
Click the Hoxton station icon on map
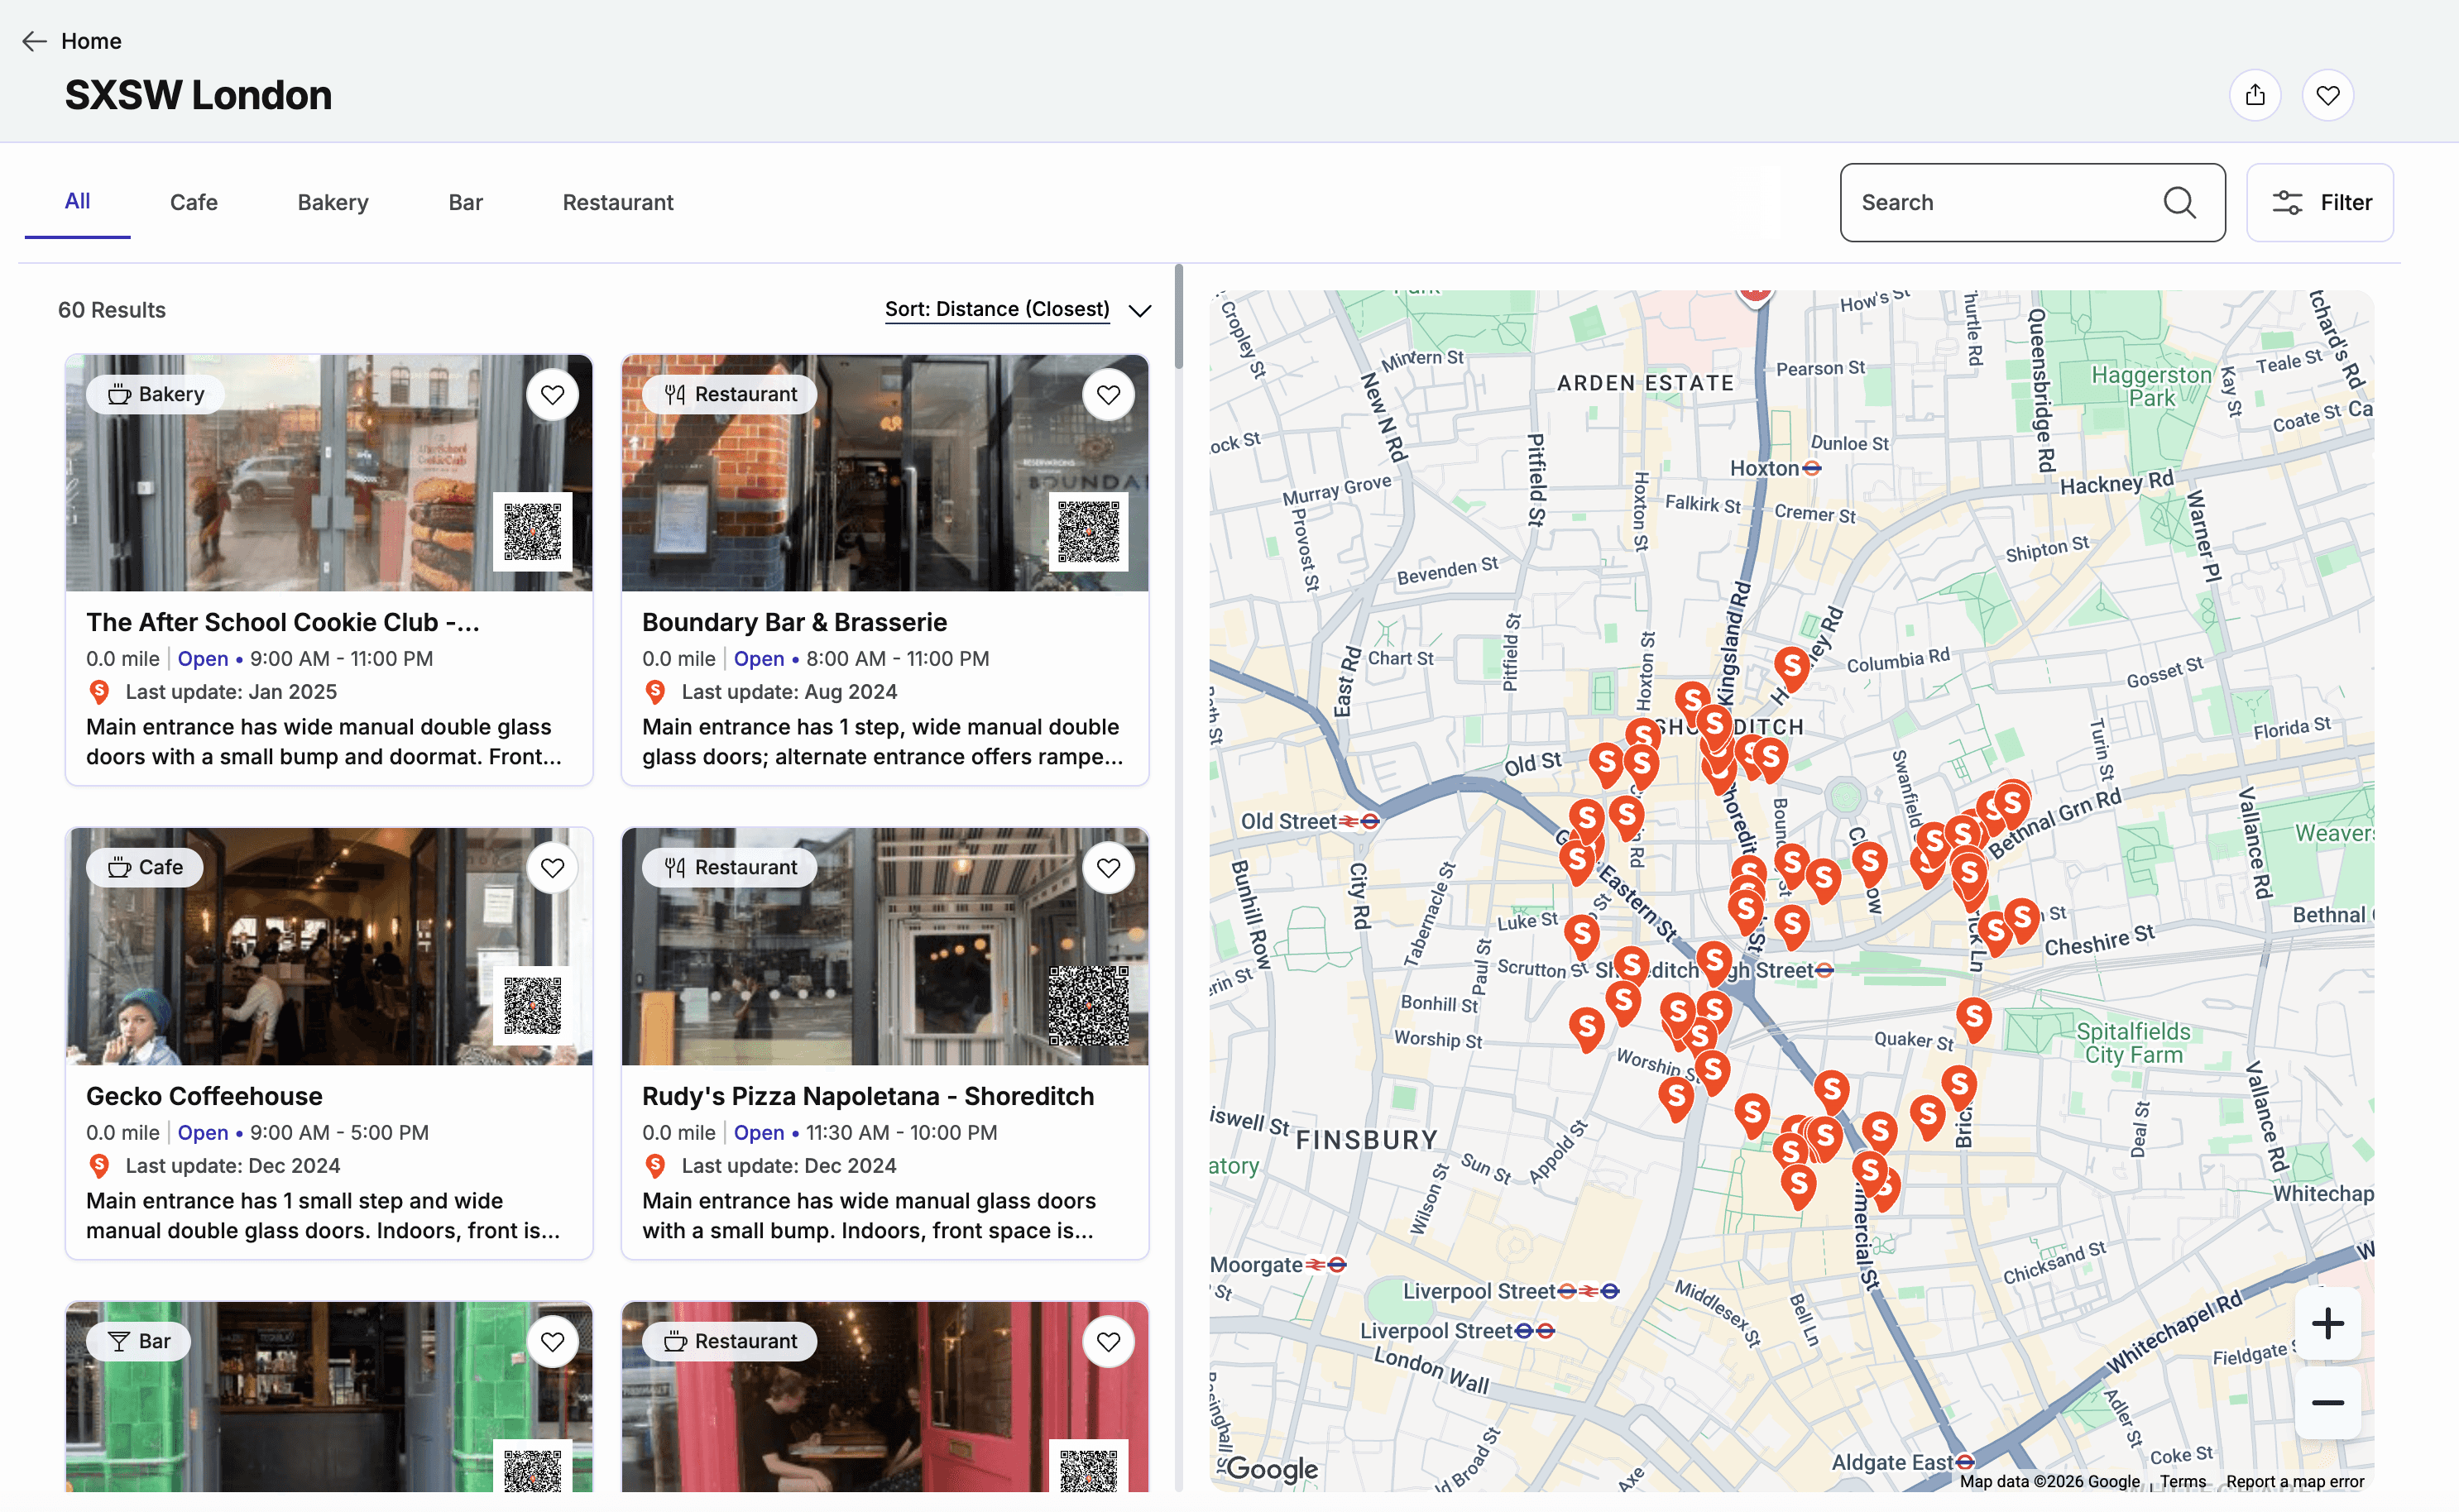[1811, 468]
